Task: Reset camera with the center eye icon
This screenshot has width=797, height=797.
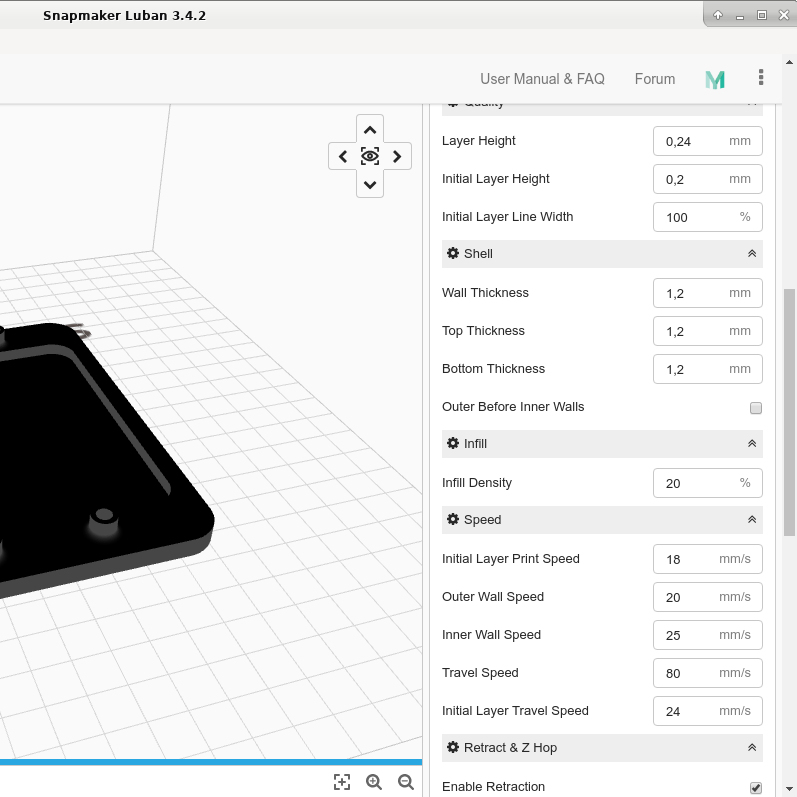Action: 370,157
